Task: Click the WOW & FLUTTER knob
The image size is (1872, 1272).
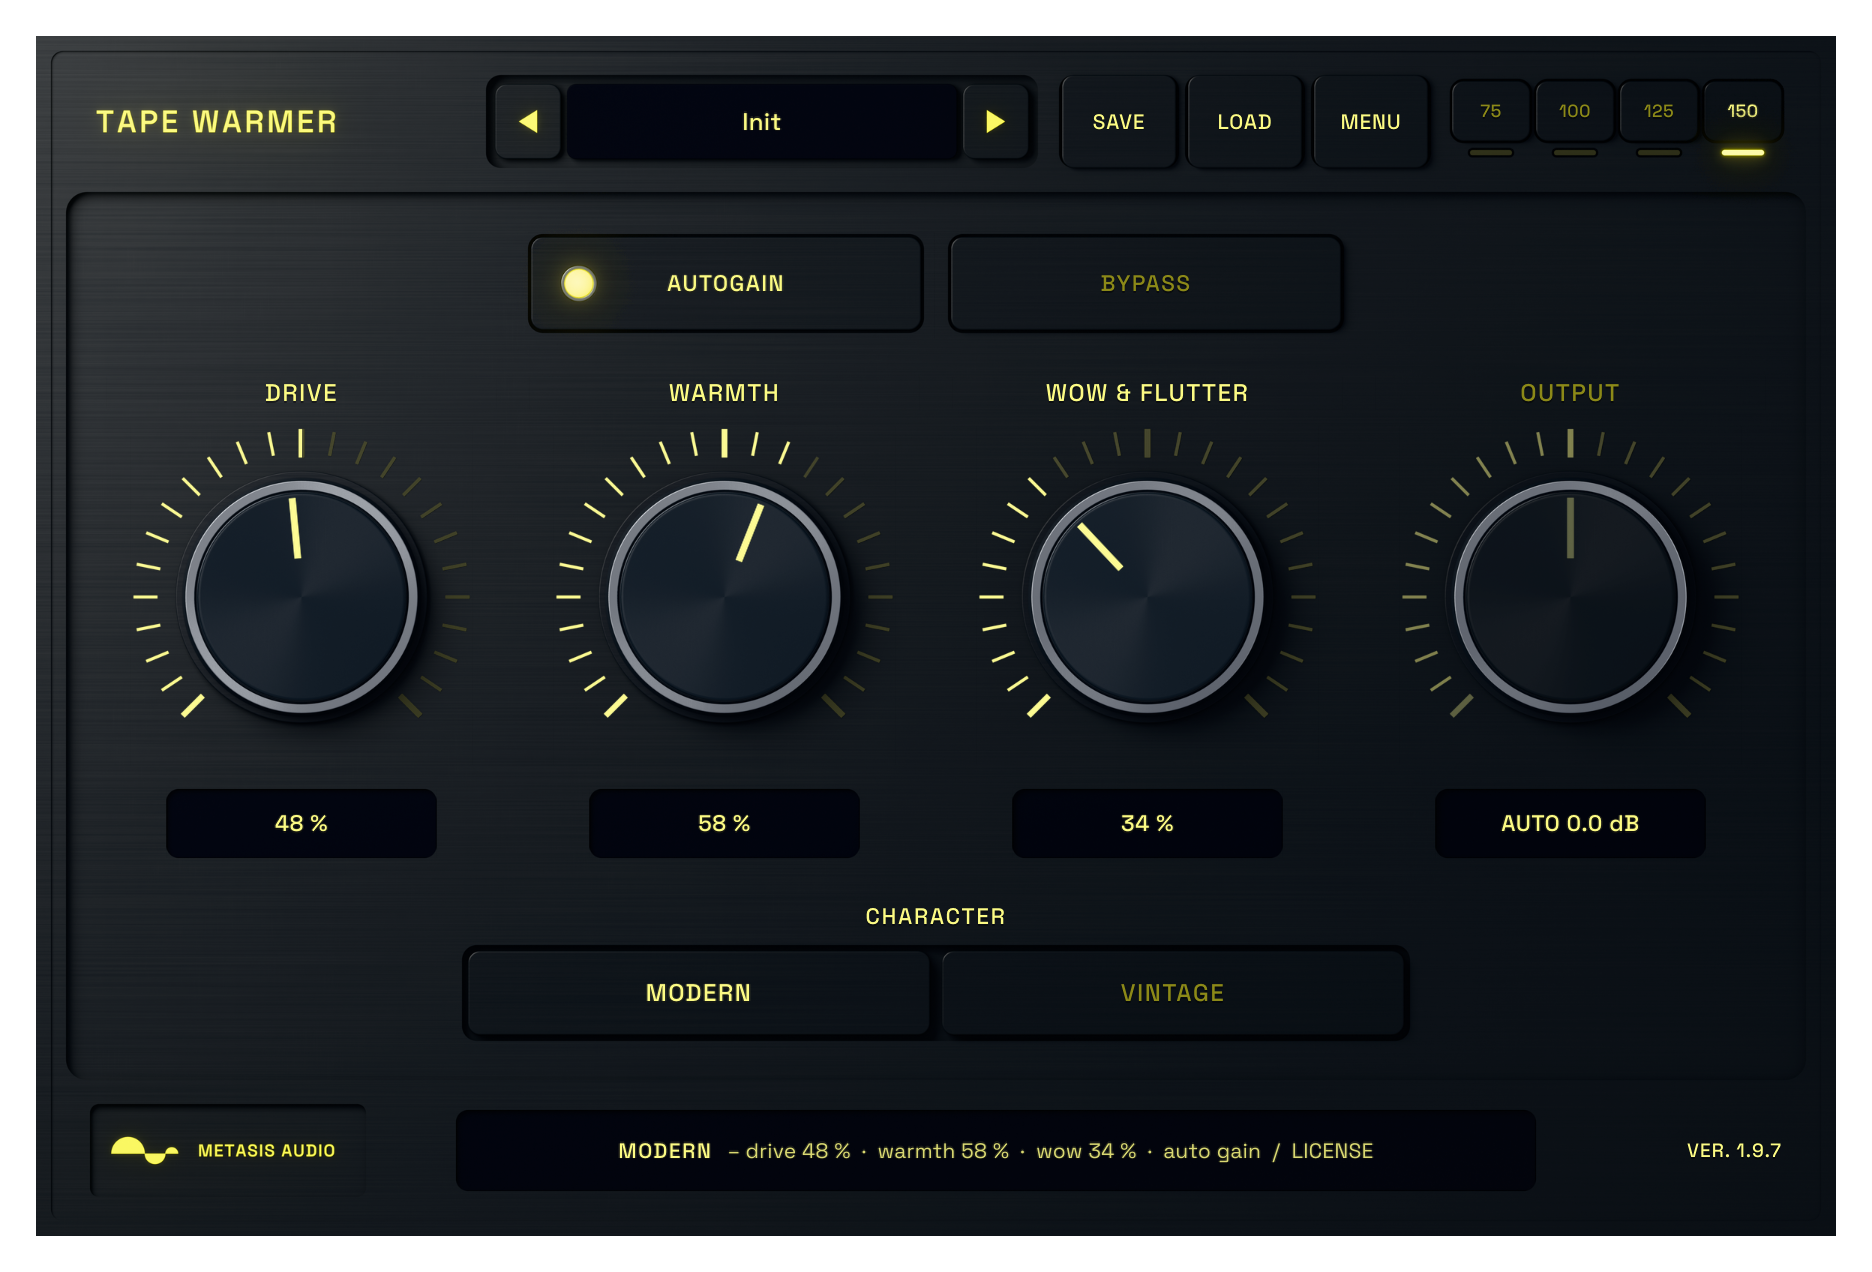Action: coord(1147,597)
